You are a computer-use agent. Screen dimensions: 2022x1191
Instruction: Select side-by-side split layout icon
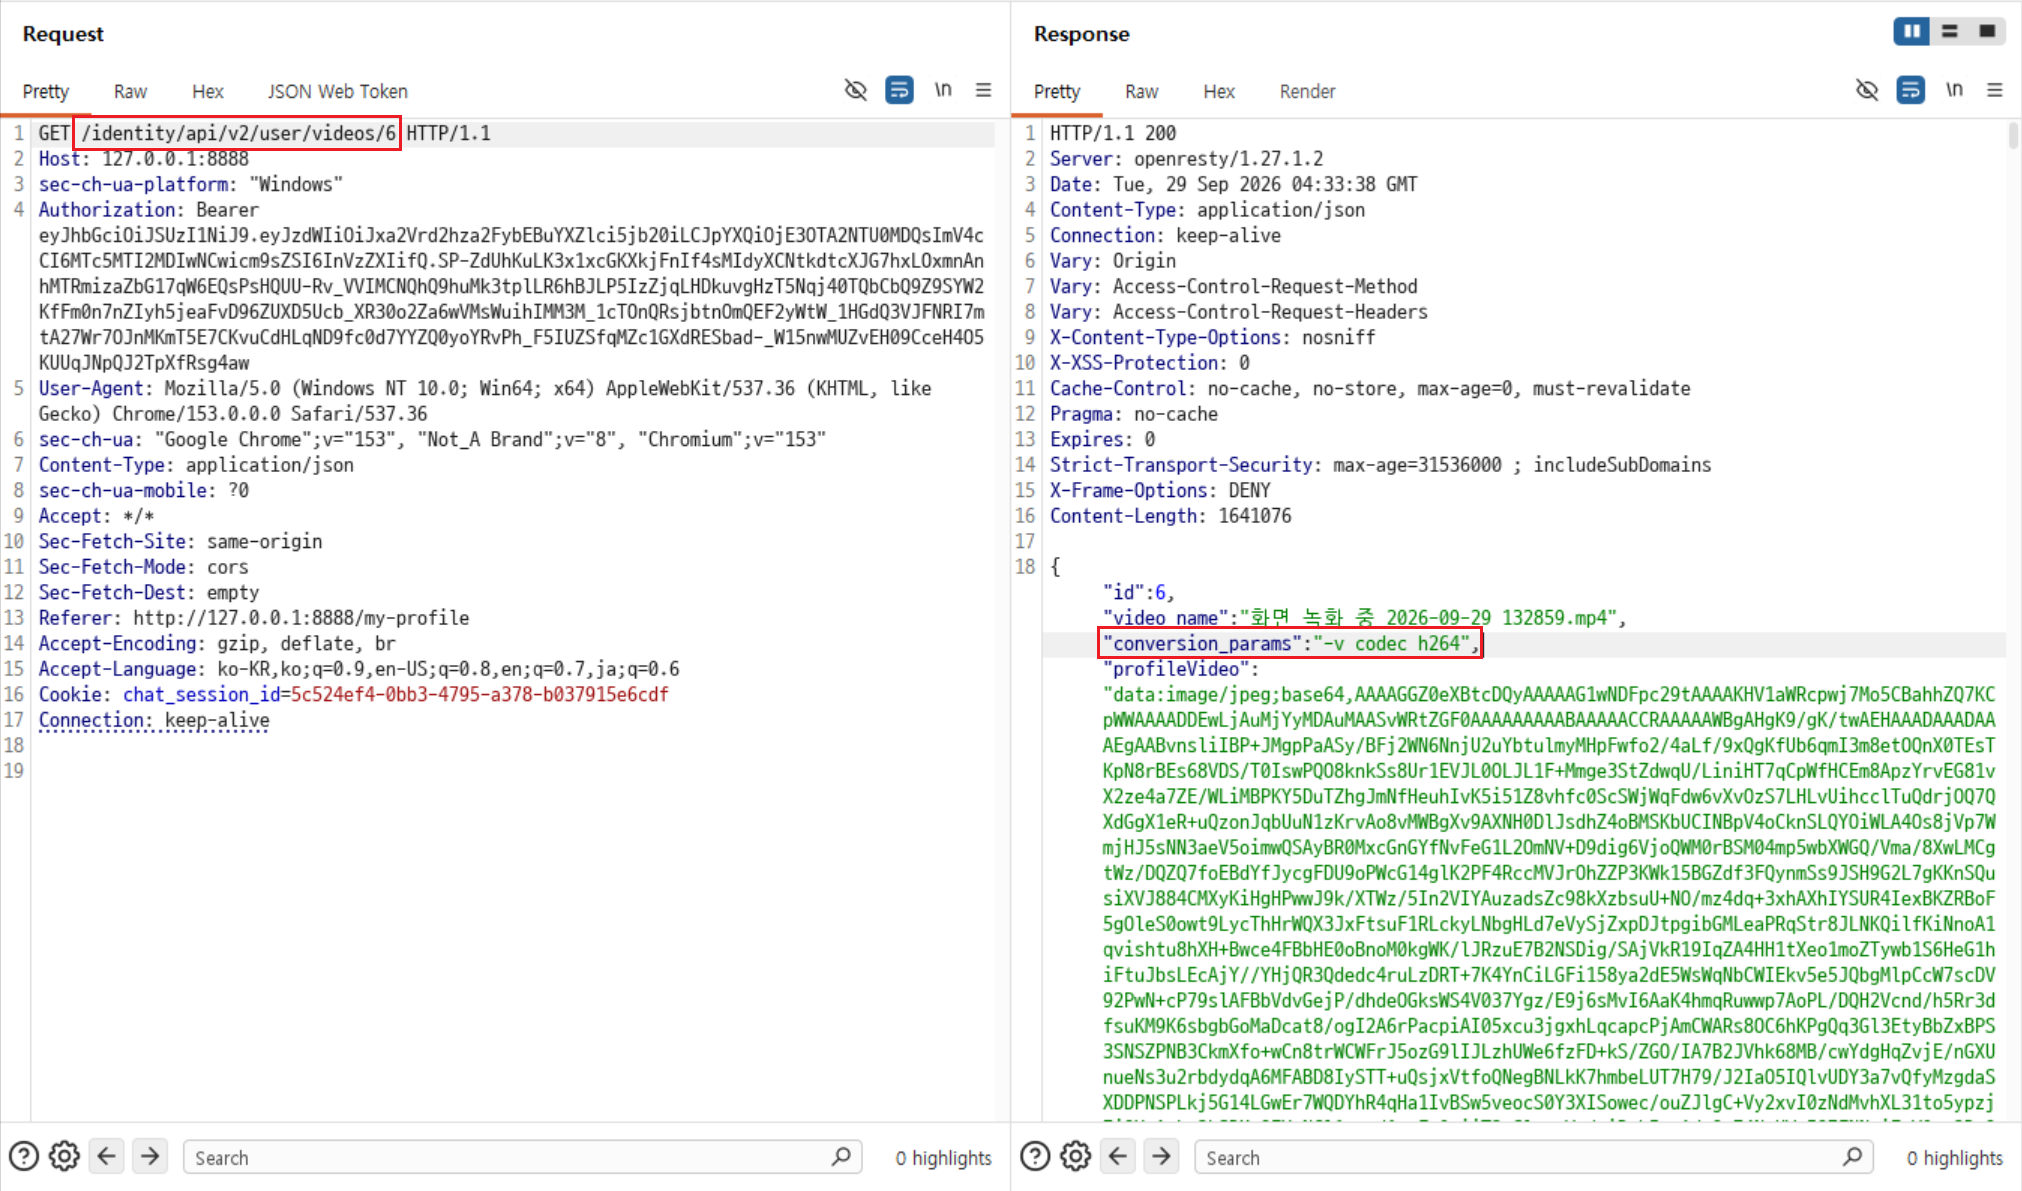coord(1911,31)
